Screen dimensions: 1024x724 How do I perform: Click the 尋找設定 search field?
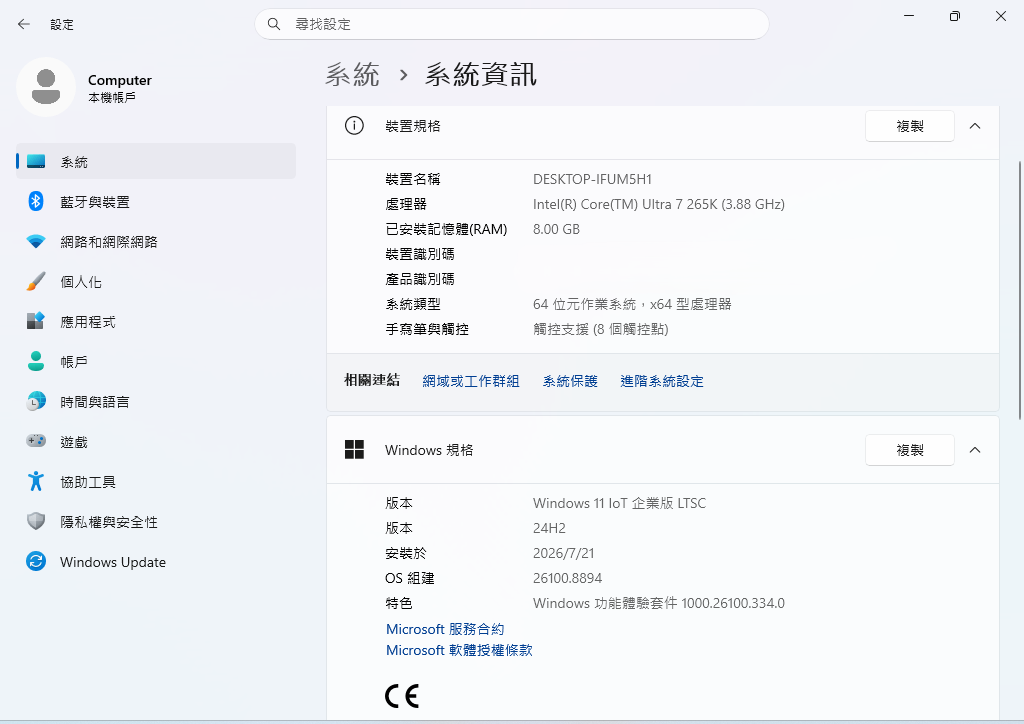(511, 24)
